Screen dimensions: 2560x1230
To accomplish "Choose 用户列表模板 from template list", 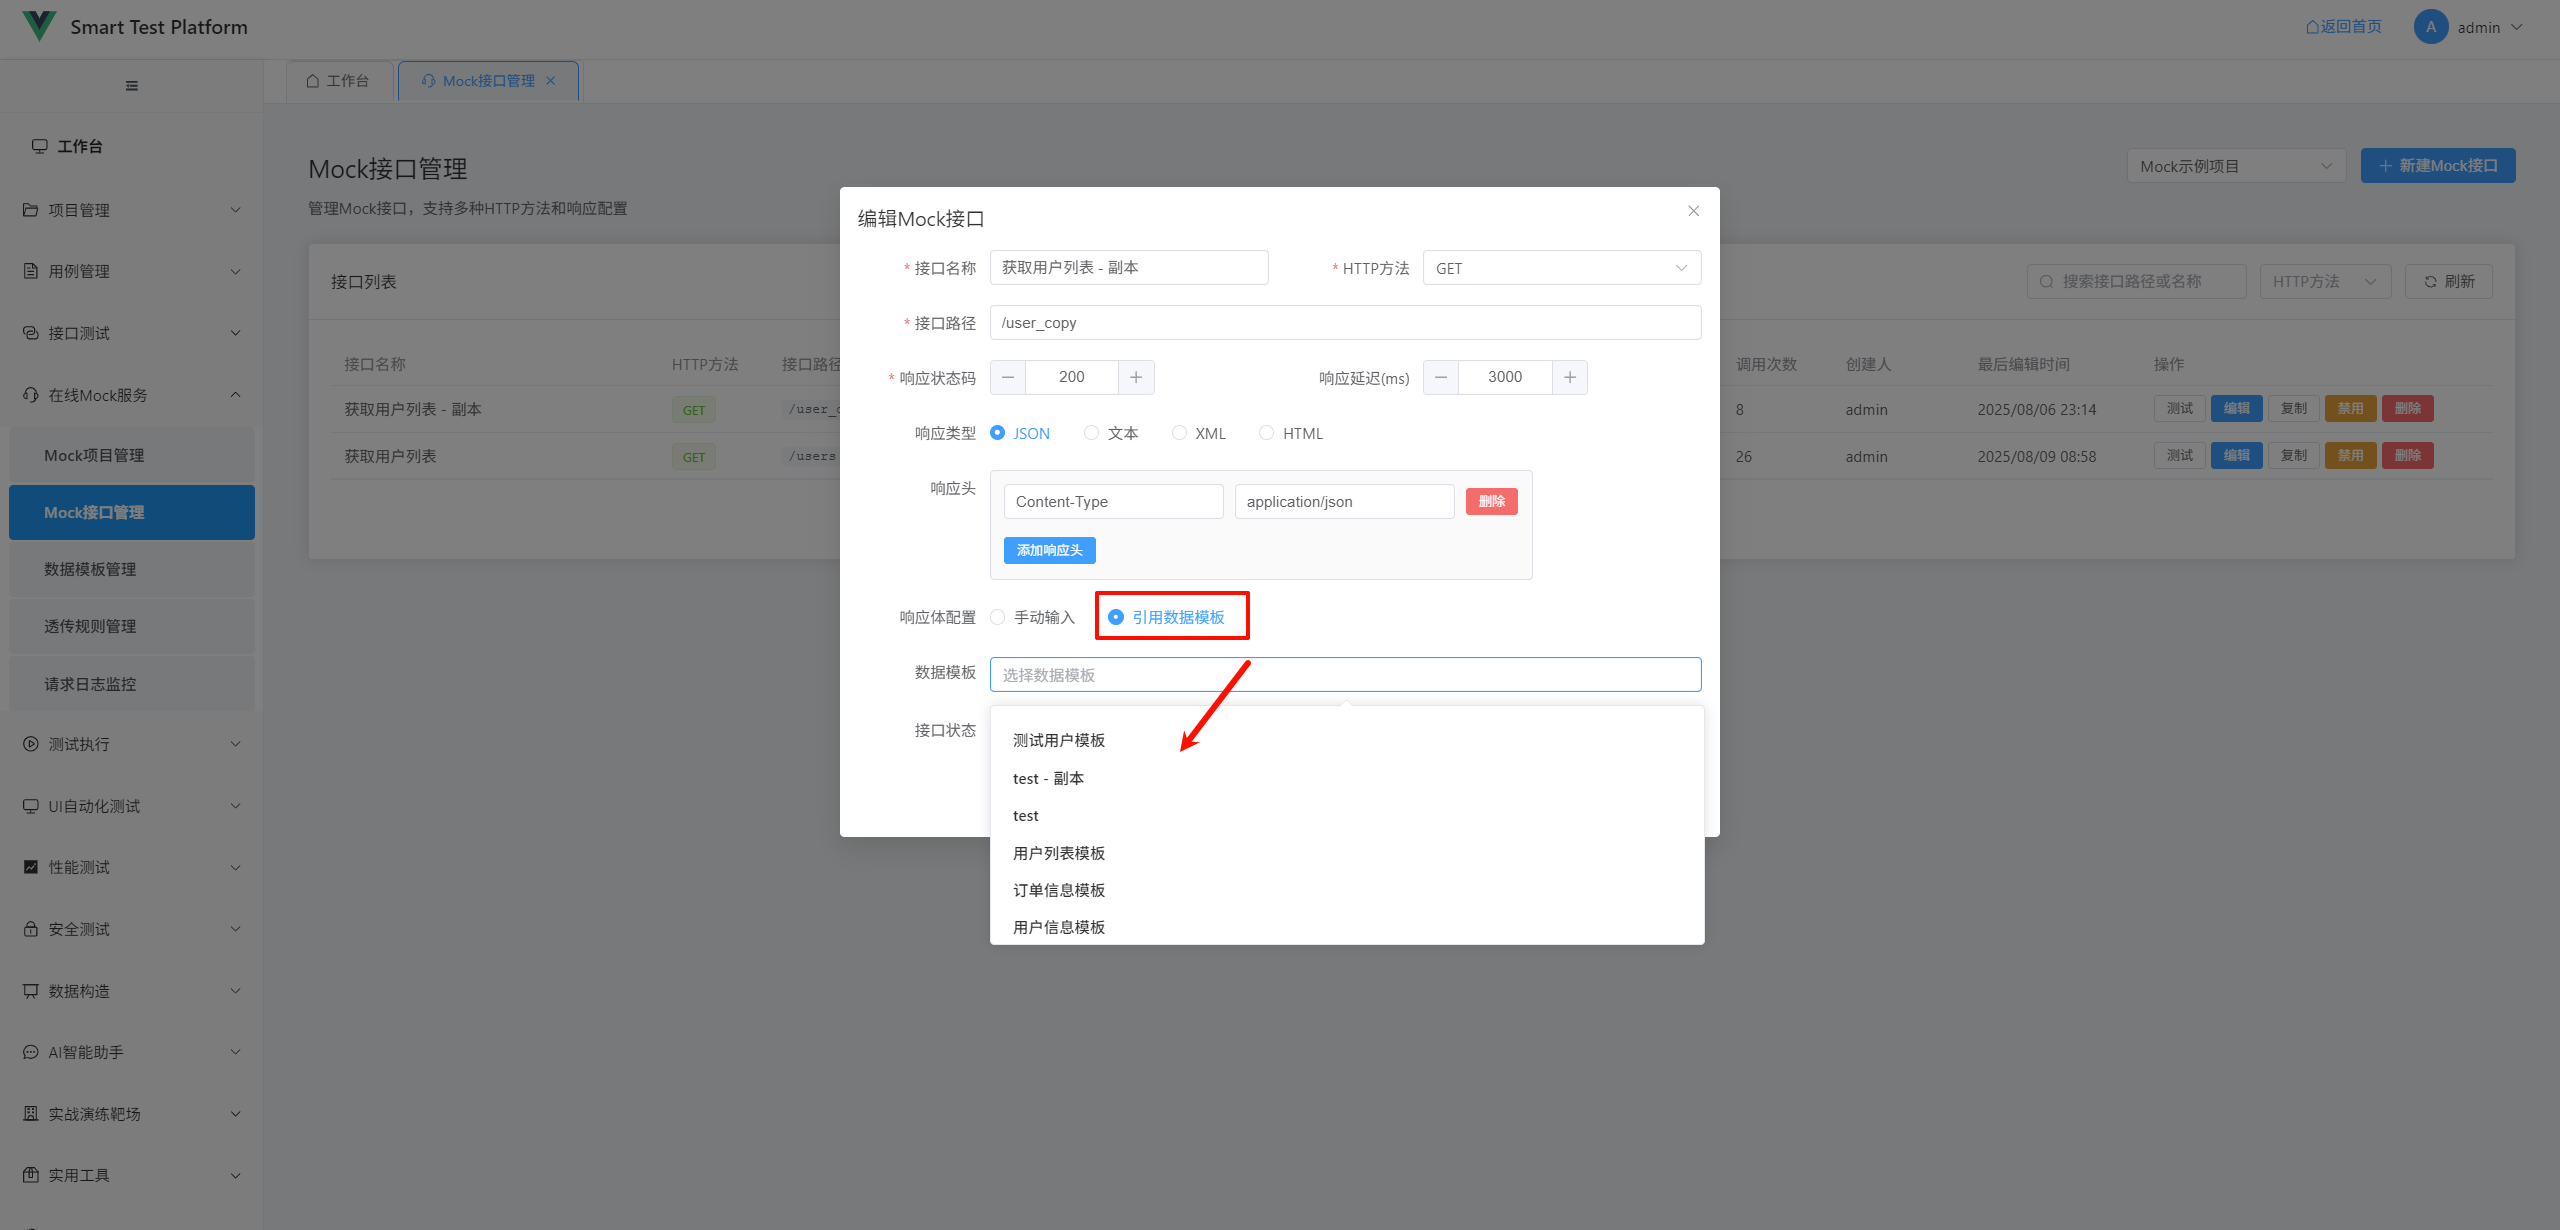I will [x=1059, y=853].
